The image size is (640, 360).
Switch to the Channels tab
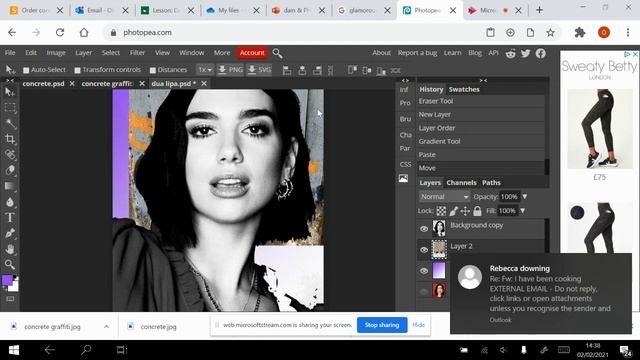tap(461, 183)
